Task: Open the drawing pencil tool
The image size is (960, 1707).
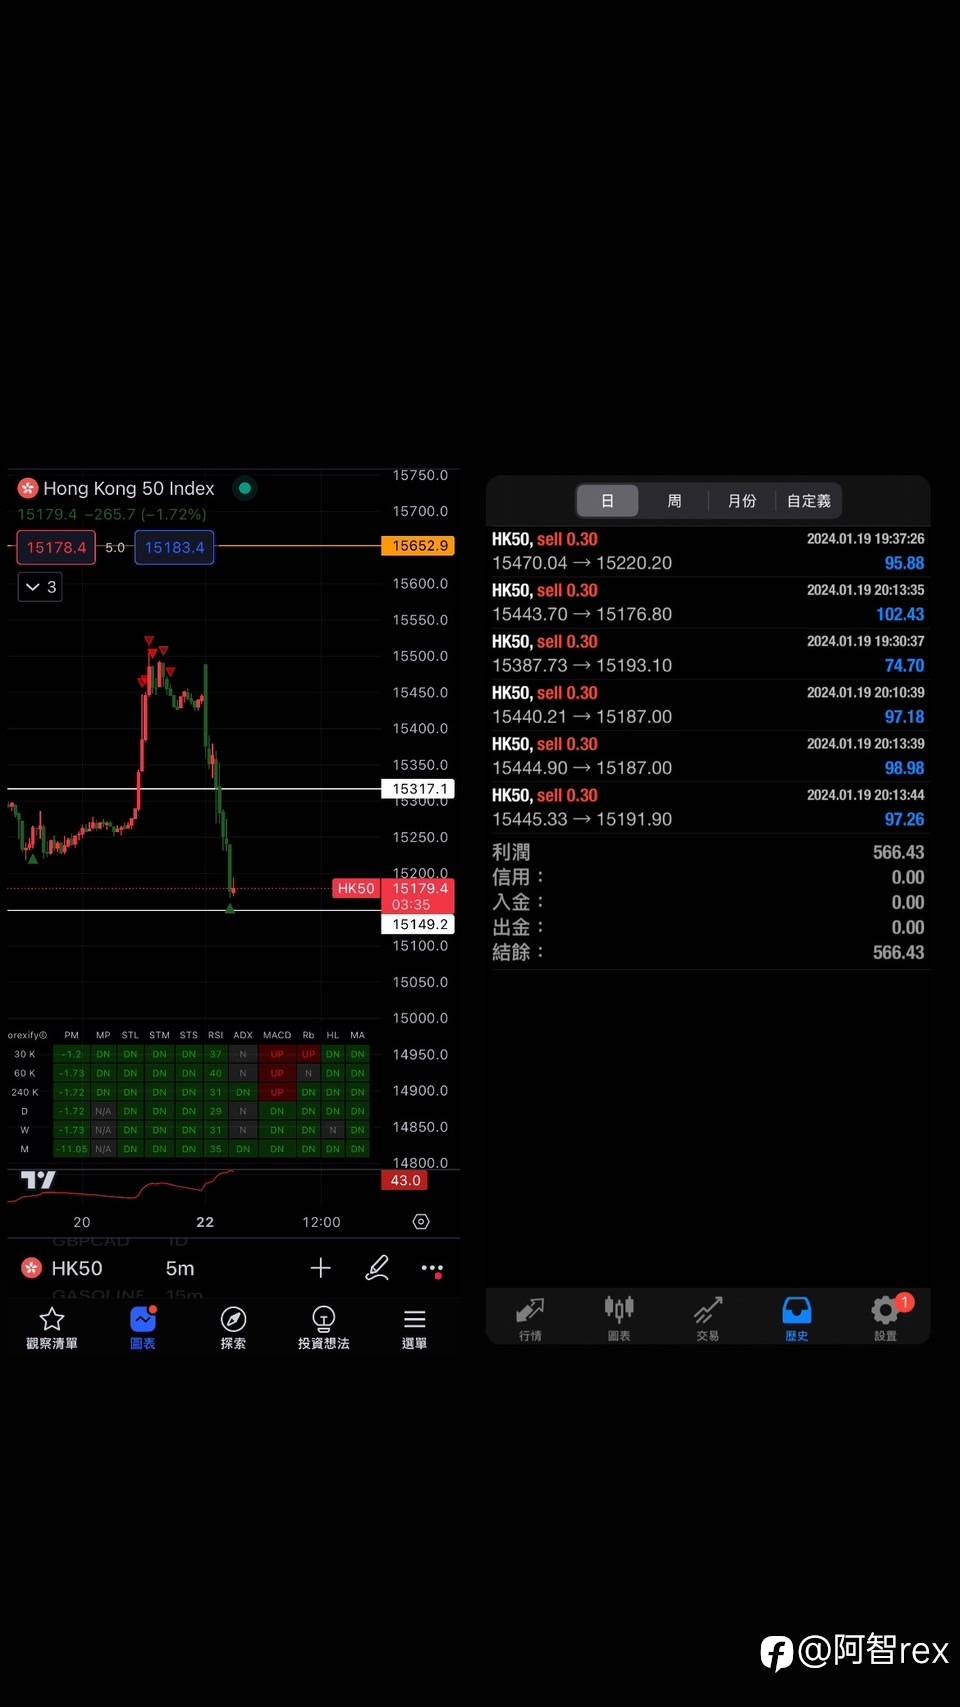Action: (x=377, y=1268)
